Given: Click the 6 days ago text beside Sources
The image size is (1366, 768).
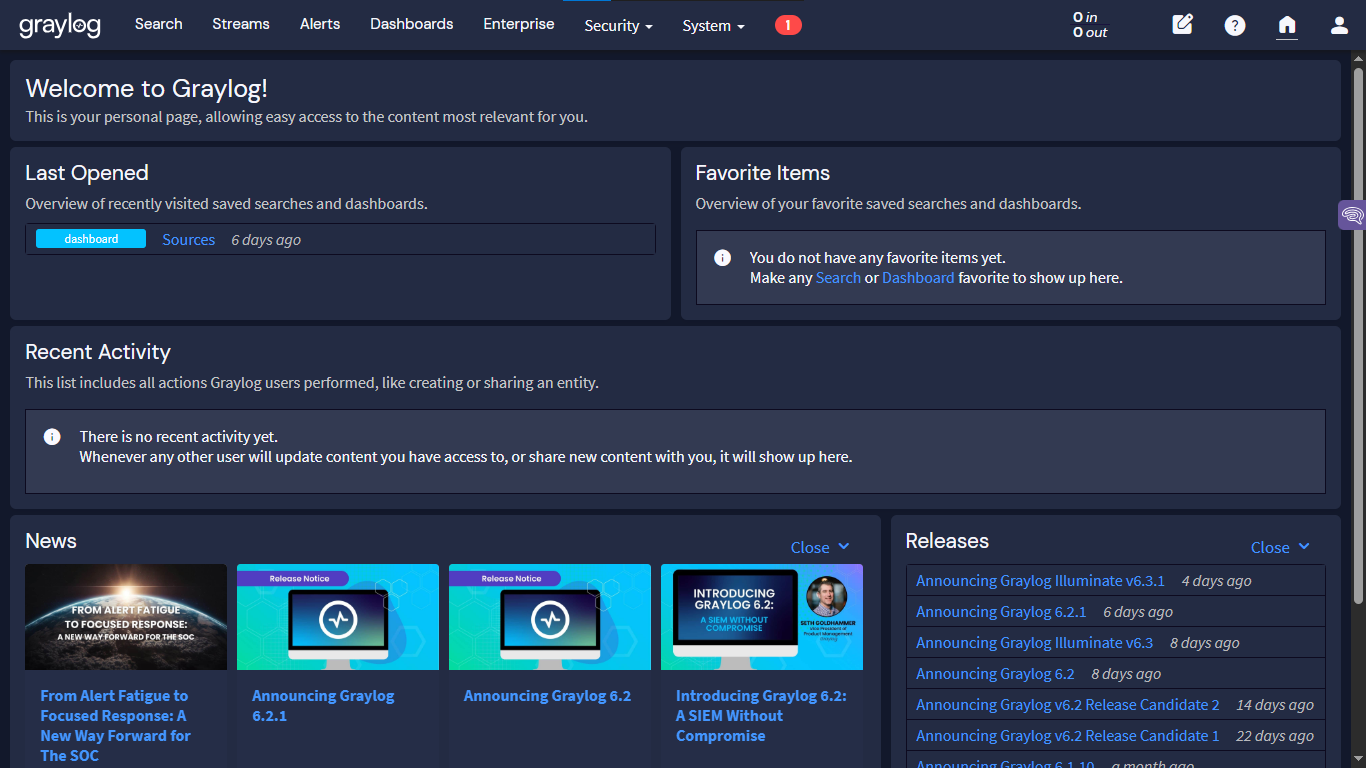Looking at the screenshot, I should pos(266,240).
